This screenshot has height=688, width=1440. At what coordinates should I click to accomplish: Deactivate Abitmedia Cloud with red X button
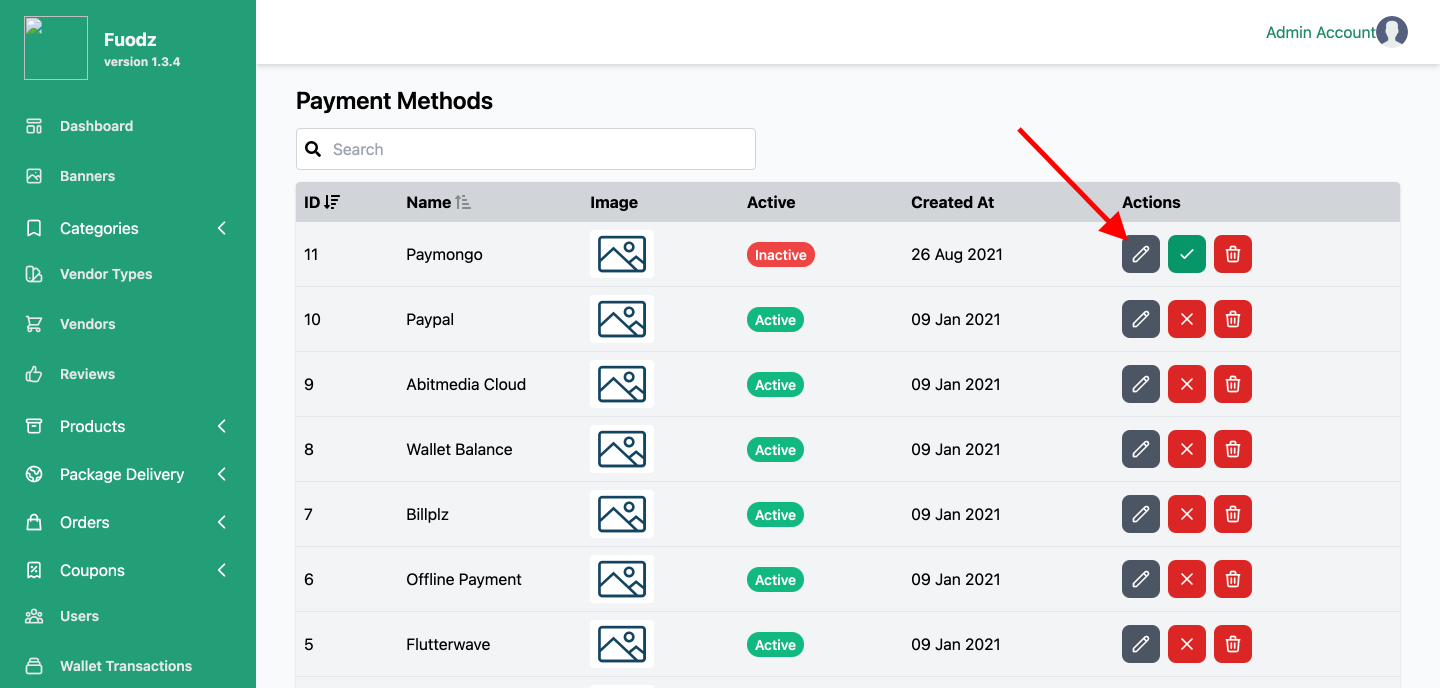(1186, 385)
